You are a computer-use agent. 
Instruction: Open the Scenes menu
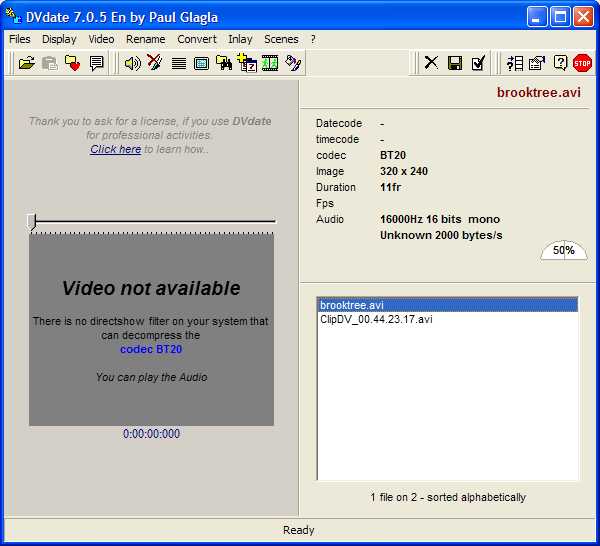tap(281, 39)
